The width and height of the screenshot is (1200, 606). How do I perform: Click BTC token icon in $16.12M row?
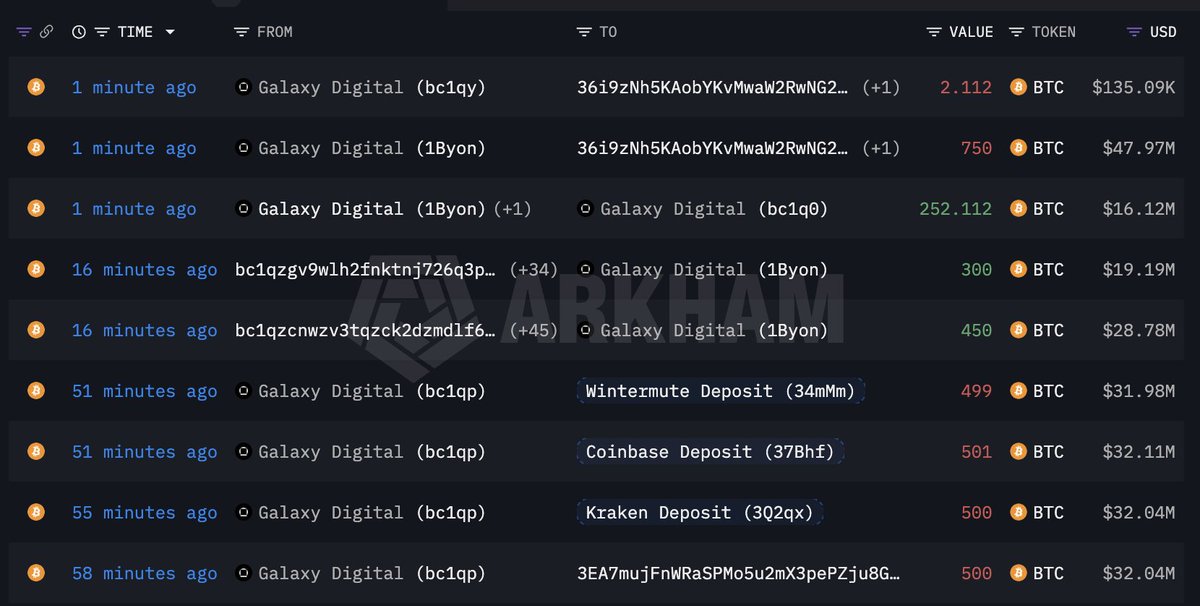click(x=1019, y=208)
